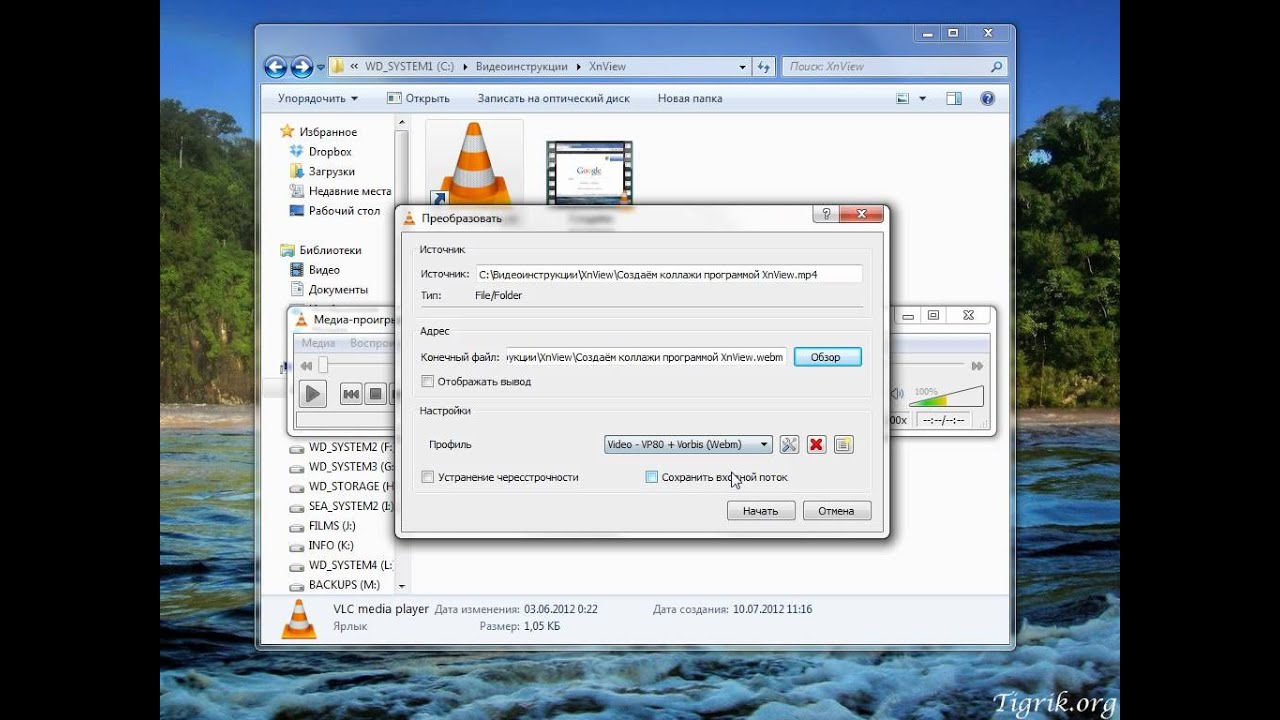Create a folder with Новая папка
This screenshot has height=720, width=1280.
coord(690,99)
